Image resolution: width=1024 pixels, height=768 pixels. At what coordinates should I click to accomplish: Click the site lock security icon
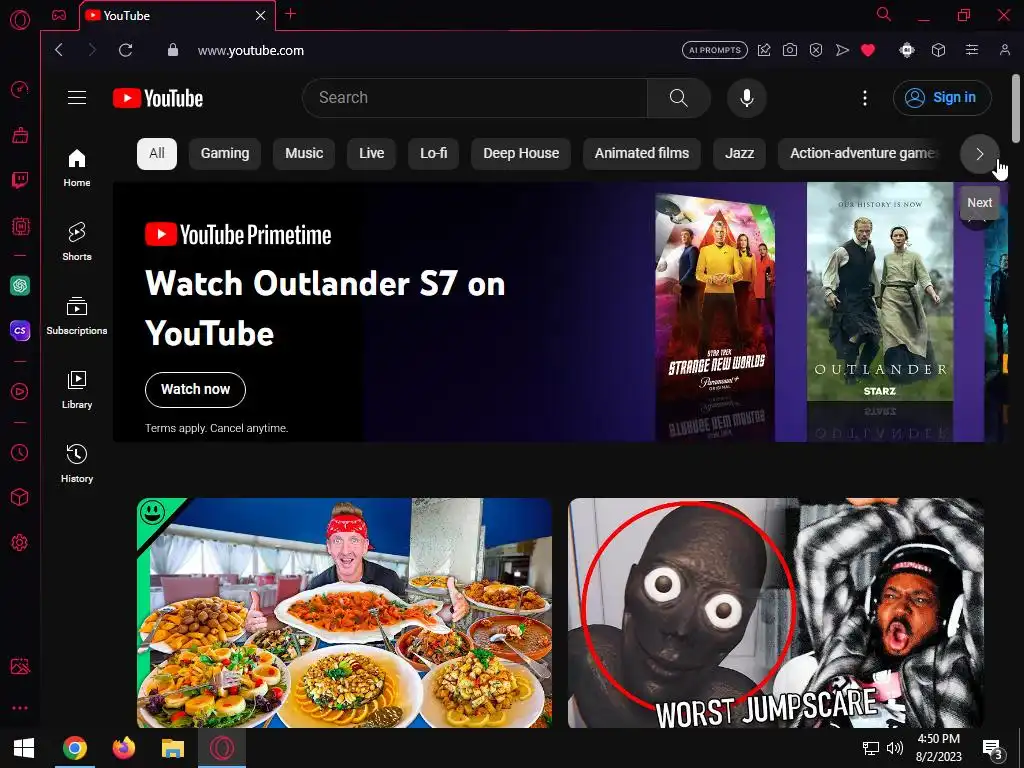pyautogui.click(x=172, y=50)
